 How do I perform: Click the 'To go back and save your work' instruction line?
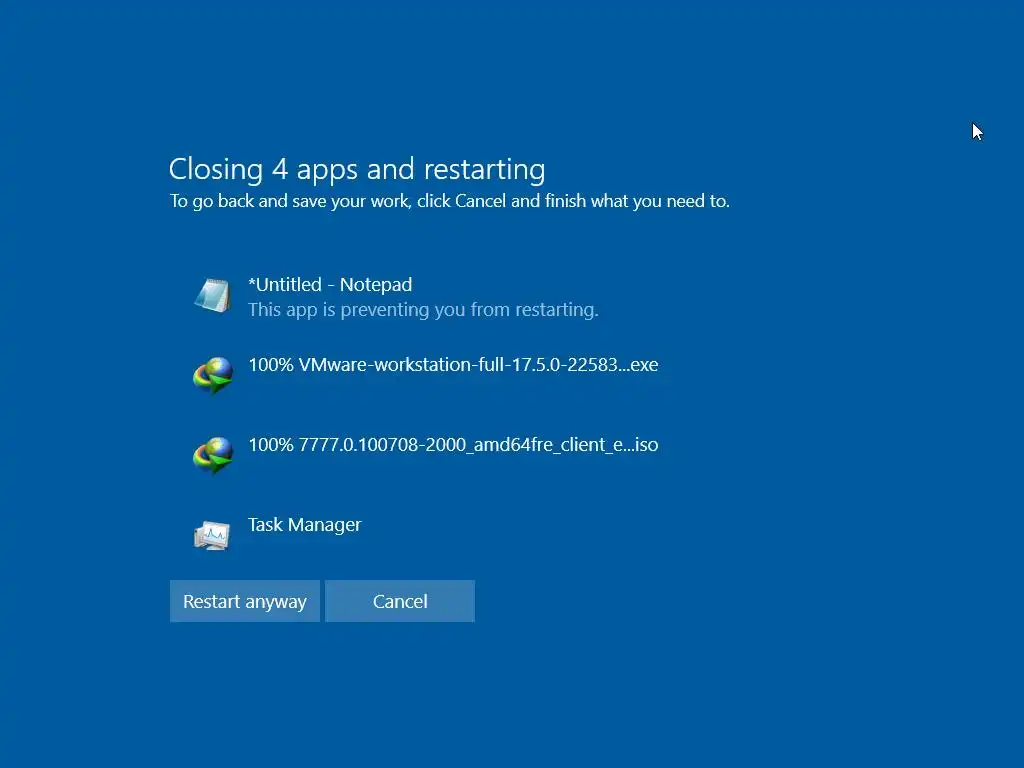click(449, 201)
